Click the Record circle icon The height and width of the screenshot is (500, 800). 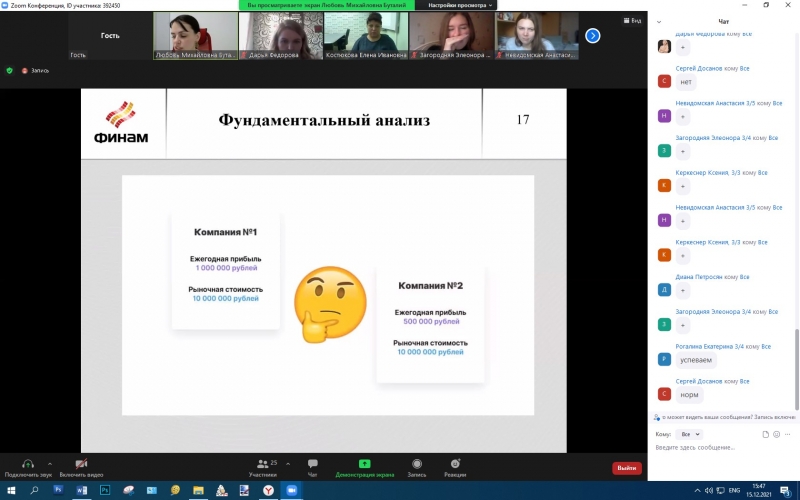417,464
